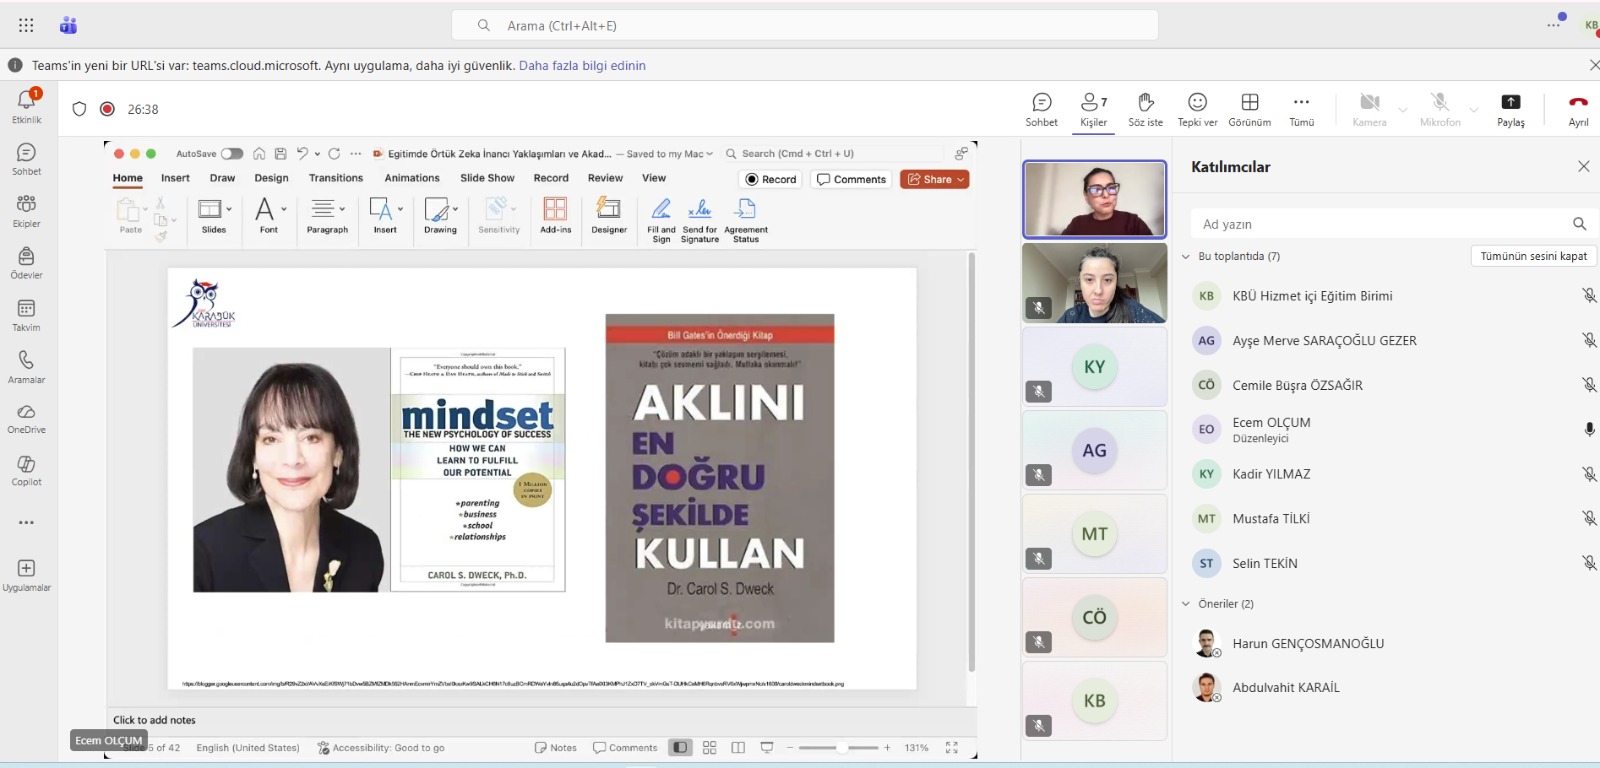This screenshot has width=1600, height=768.
Task: Collapse the Öneriler suggestions group
Action: [x=1186, y=604]
